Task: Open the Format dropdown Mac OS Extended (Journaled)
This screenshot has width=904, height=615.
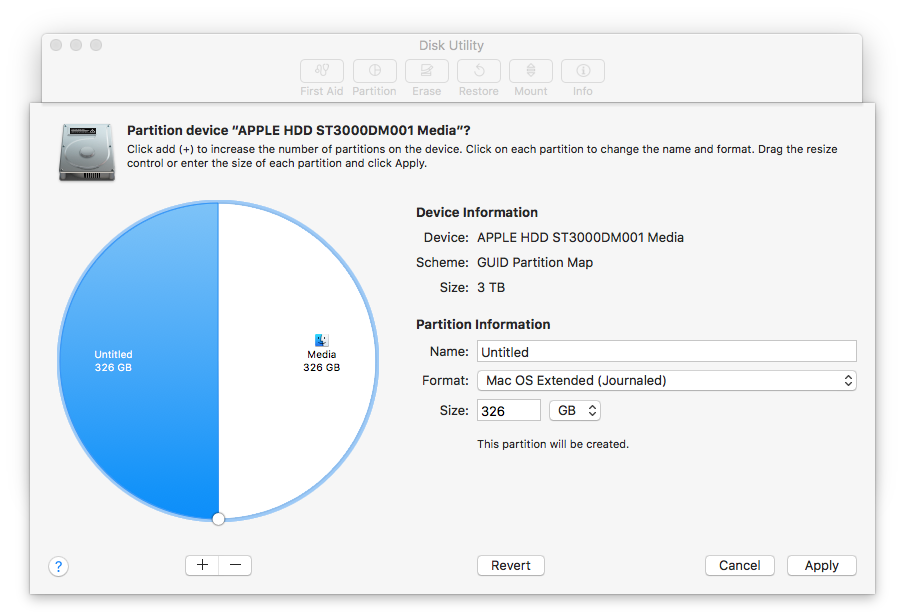Action: [666, 380]
